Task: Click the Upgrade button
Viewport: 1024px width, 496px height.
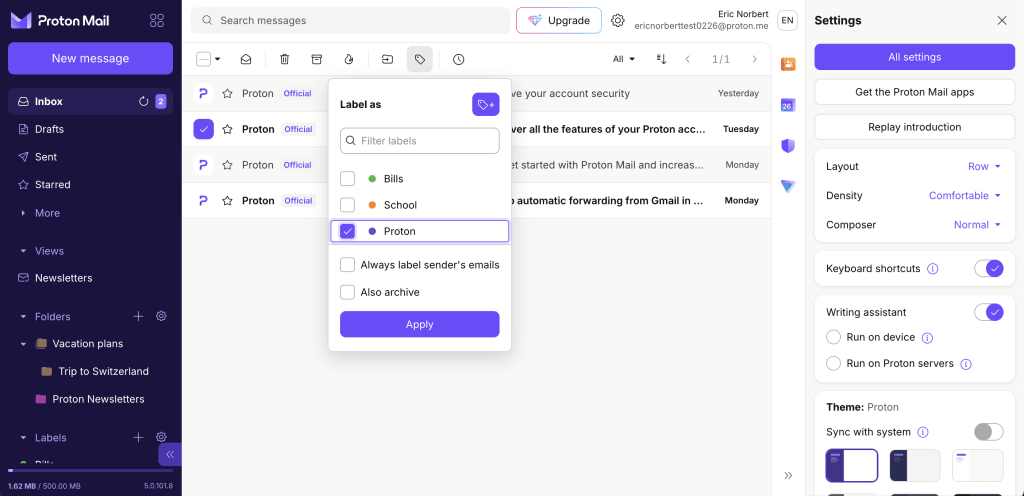Action: click(x=558, y=20)
